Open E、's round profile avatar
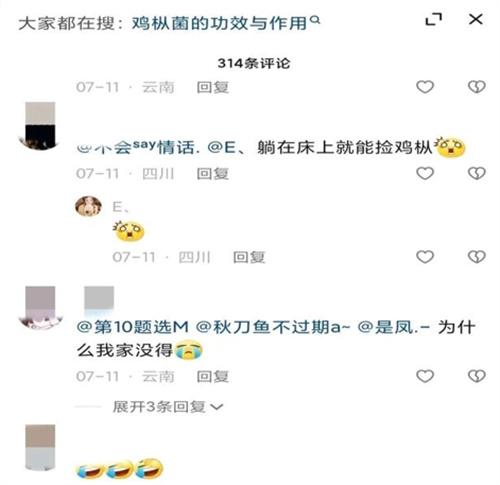 88,206
